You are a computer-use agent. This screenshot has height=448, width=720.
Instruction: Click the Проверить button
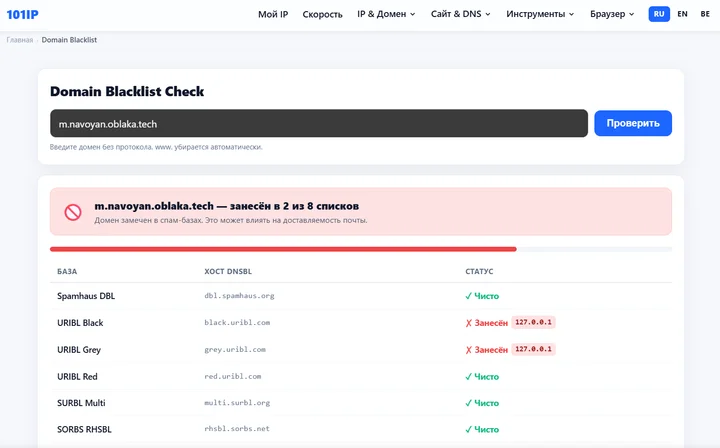click(633, 123)
